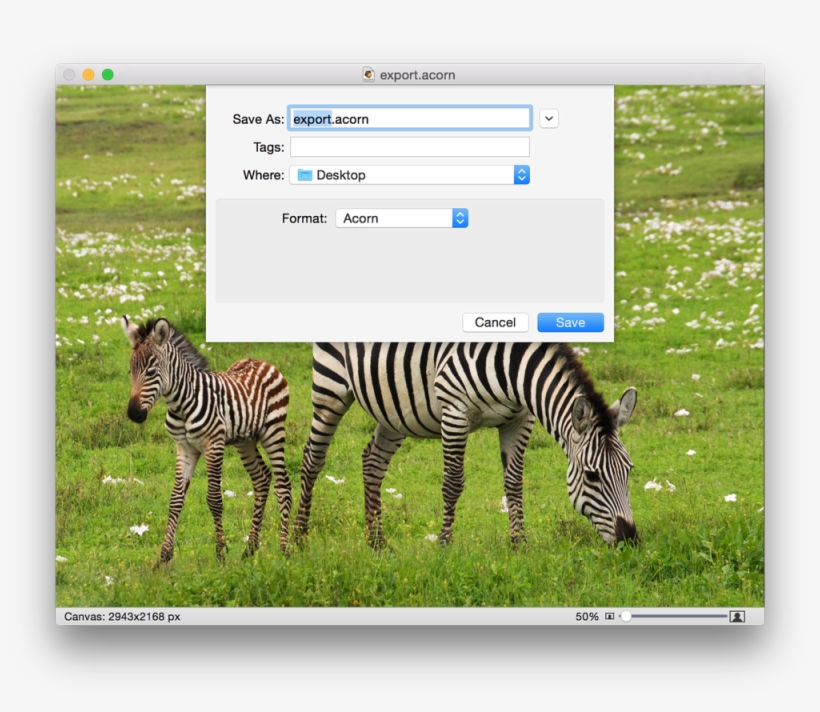
Task: Click the 50% zoom percentage label
Action: [587, 617]
